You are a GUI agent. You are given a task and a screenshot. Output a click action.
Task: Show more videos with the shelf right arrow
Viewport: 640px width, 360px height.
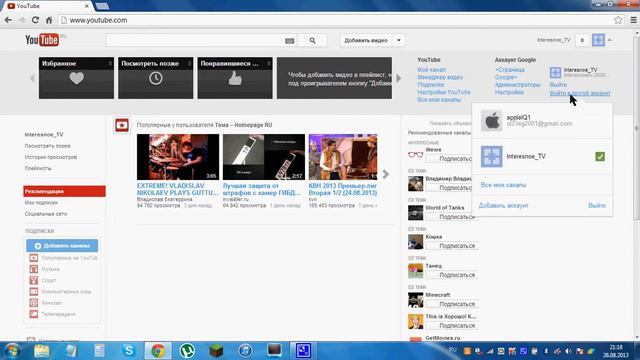click(386, 174)
